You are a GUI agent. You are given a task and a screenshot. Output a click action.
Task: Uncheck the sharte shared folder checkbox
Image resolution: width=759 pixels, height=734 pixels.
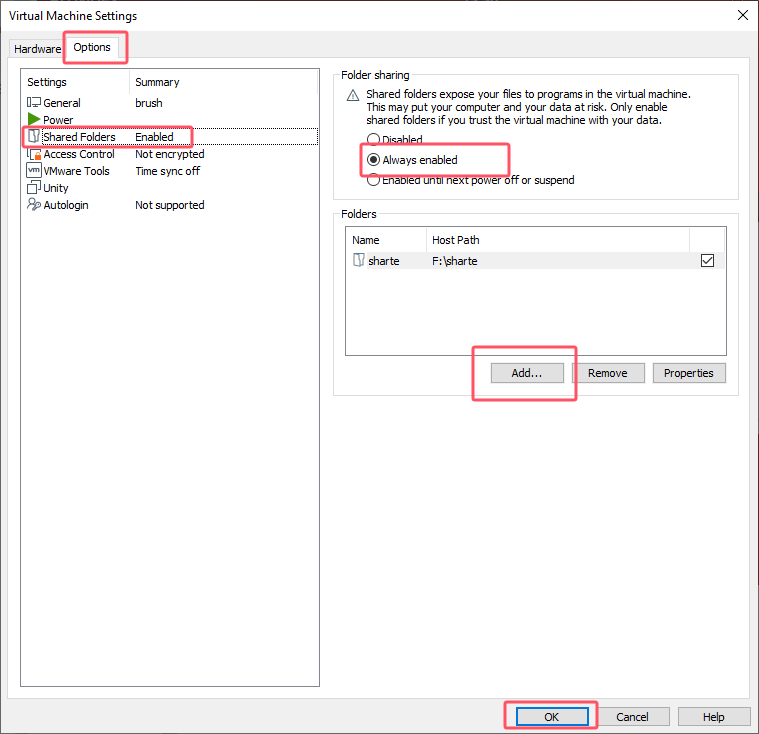tap(708, 261)
